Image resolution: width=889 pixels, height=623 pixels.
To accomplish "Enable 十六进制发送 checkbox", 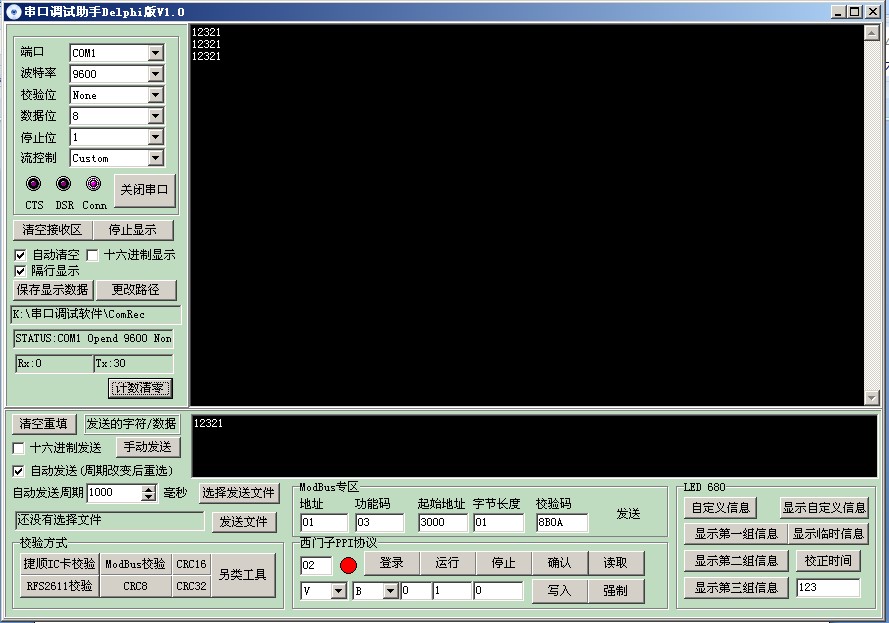I will coord(18,448).
